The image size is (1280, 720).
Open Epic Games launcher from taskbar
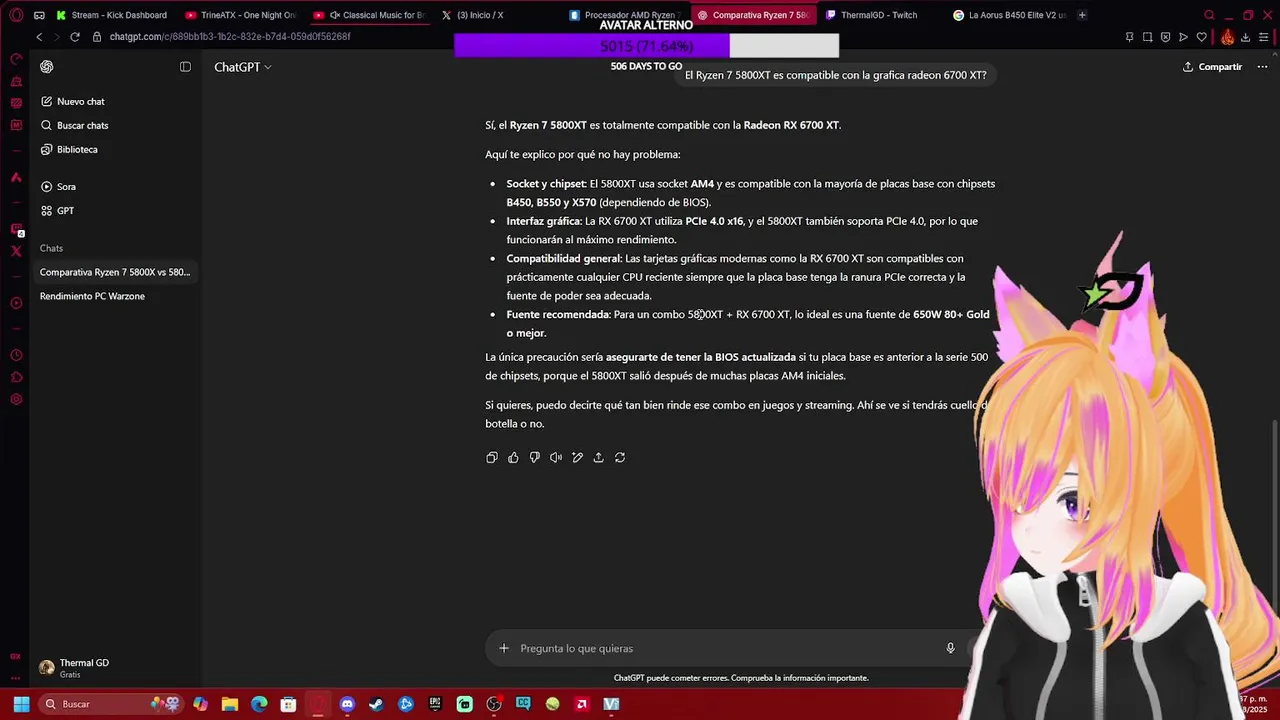point(435,704)
